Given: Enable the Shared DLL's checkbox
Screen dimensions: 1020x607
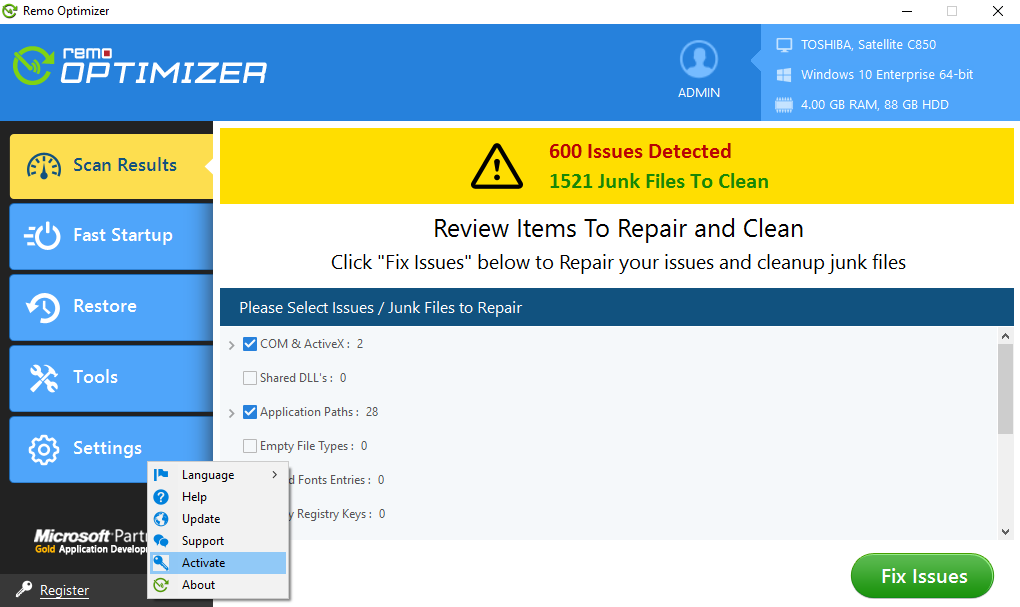Looking at the screenshot, I should coord(248,377).
